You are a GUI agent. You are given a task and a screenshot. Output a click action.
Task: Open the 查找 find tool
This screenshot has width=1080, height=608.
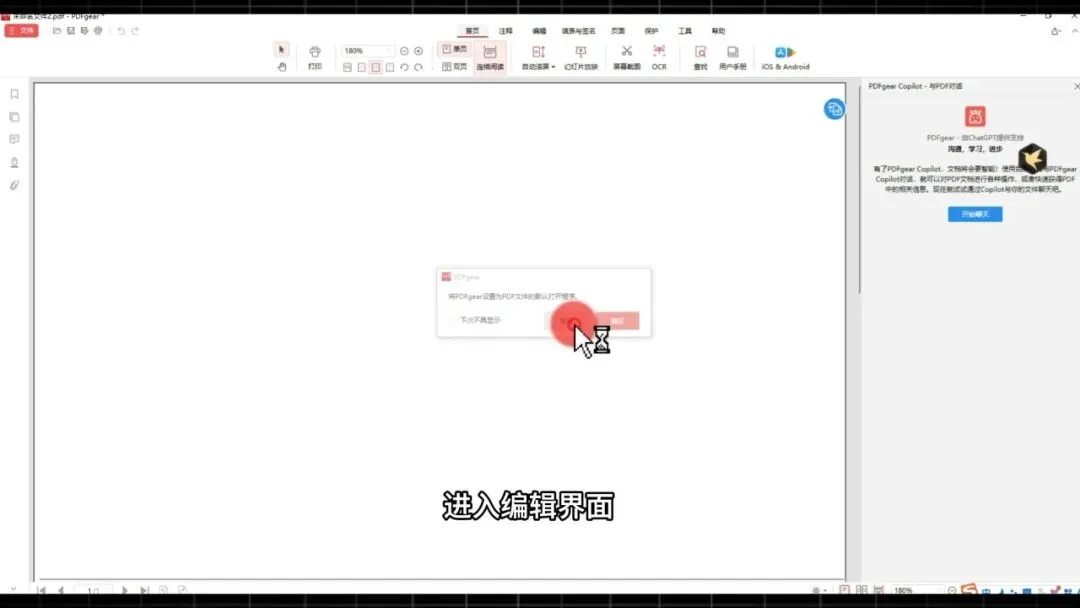(700, 58)
